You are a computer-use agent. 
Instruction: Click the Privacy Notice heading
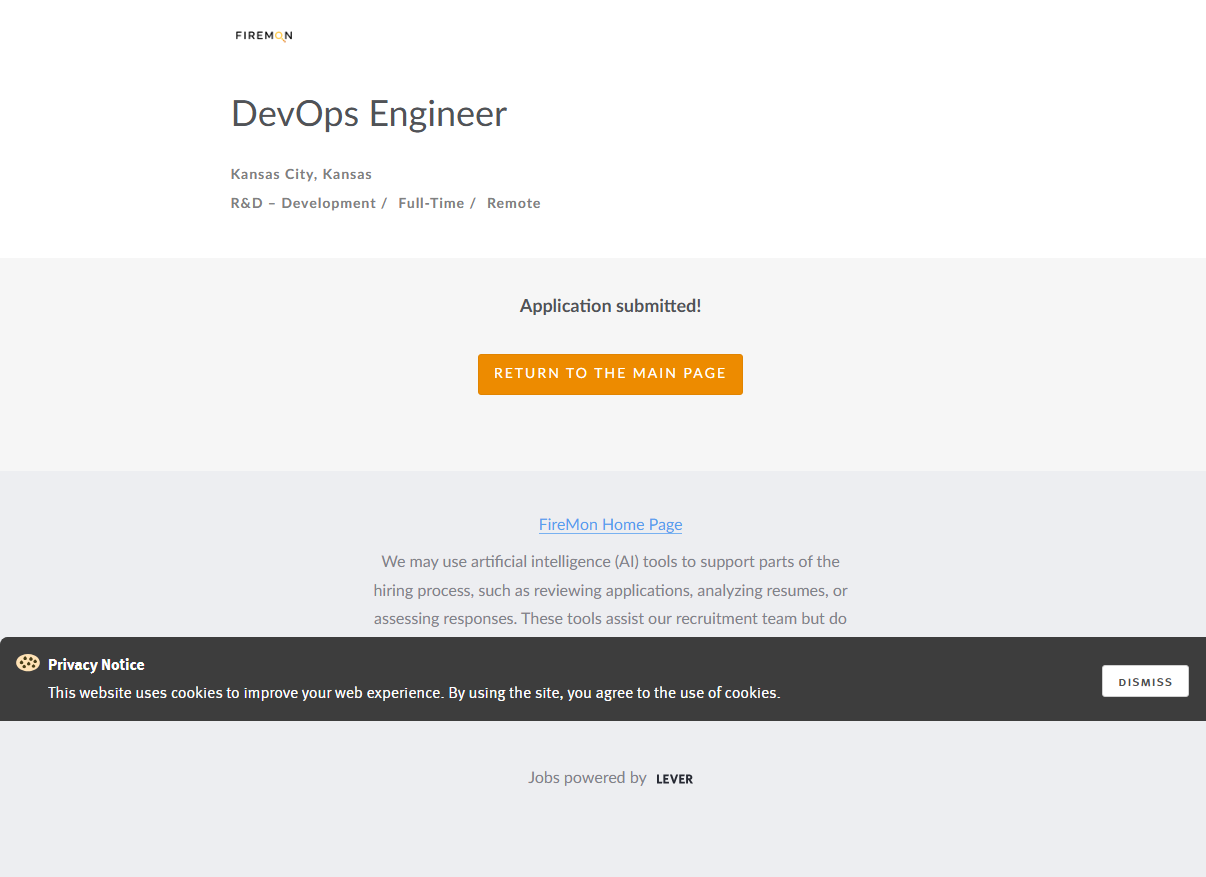tap(96, 665)
